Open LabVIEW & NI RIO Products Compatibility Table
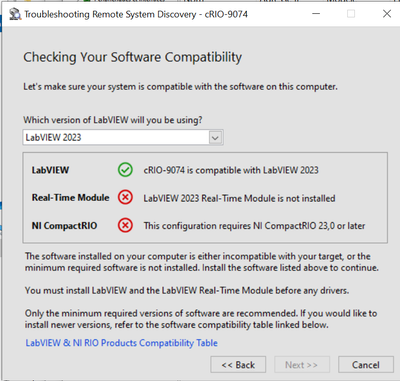 coord(122,343)
